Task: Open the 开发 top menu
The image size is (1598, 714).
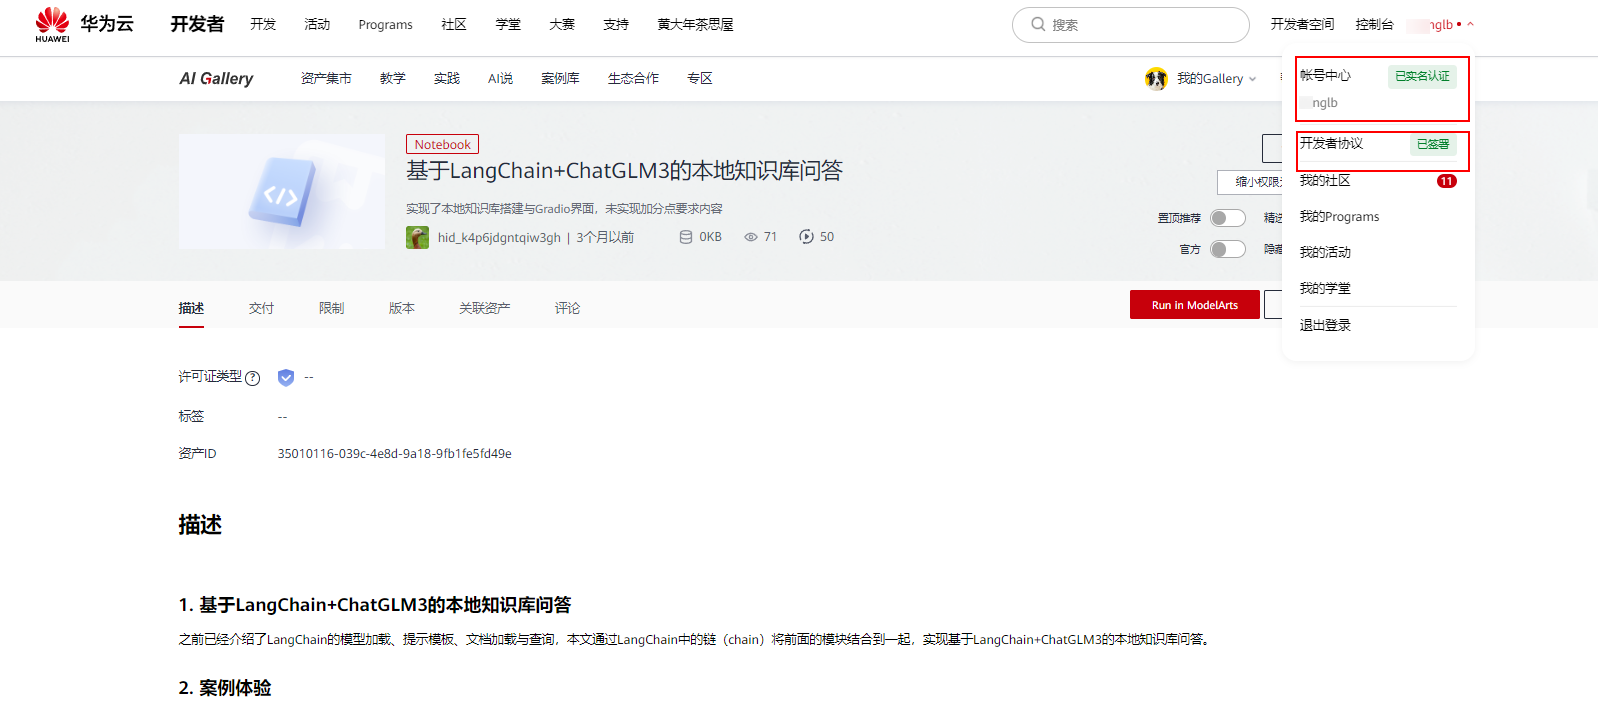Action: (x=263, y=24)
